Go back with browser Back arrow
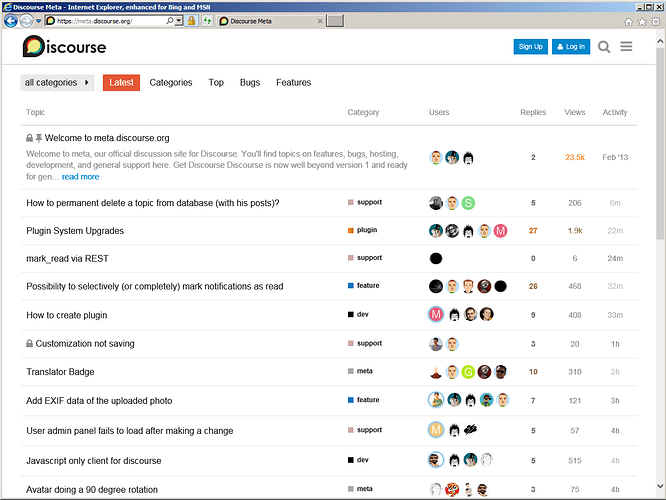666x500 pixels. [x=11, y=20]
